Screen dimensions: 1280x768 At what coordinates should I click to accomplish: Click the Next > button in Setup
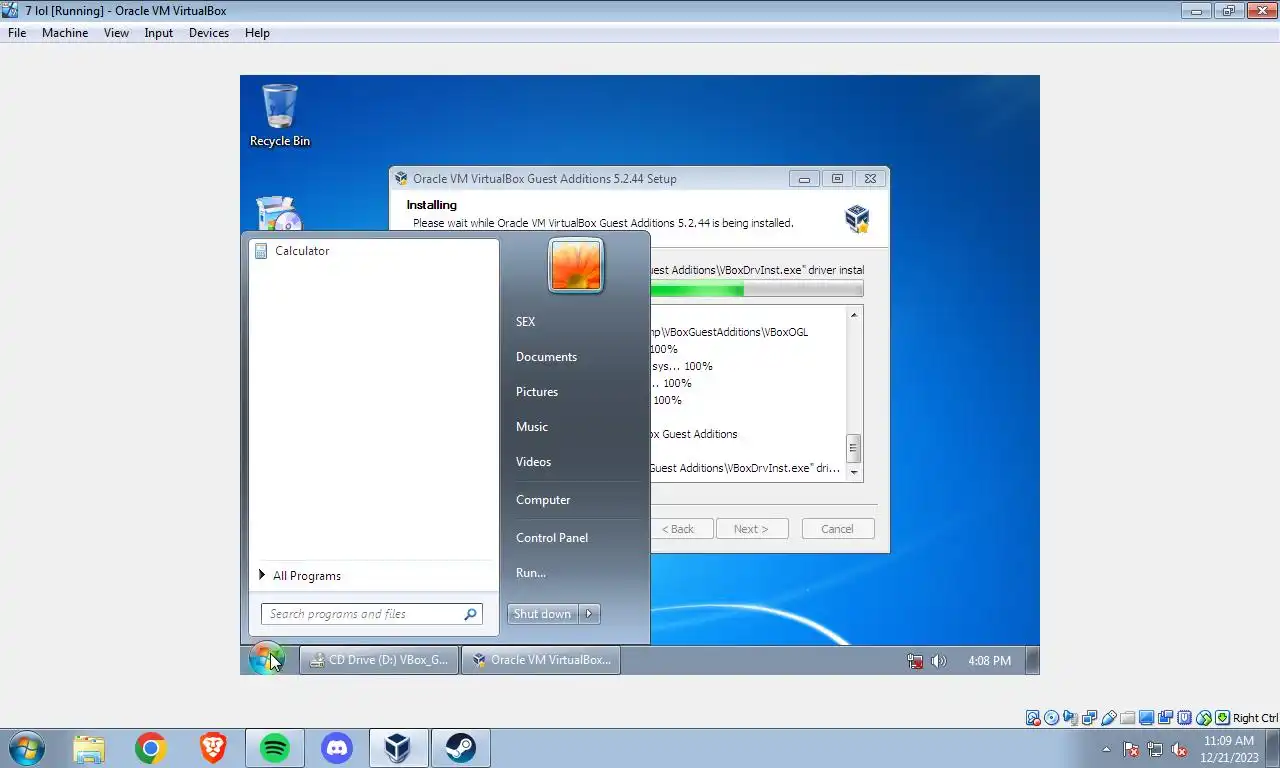point(751,529)
